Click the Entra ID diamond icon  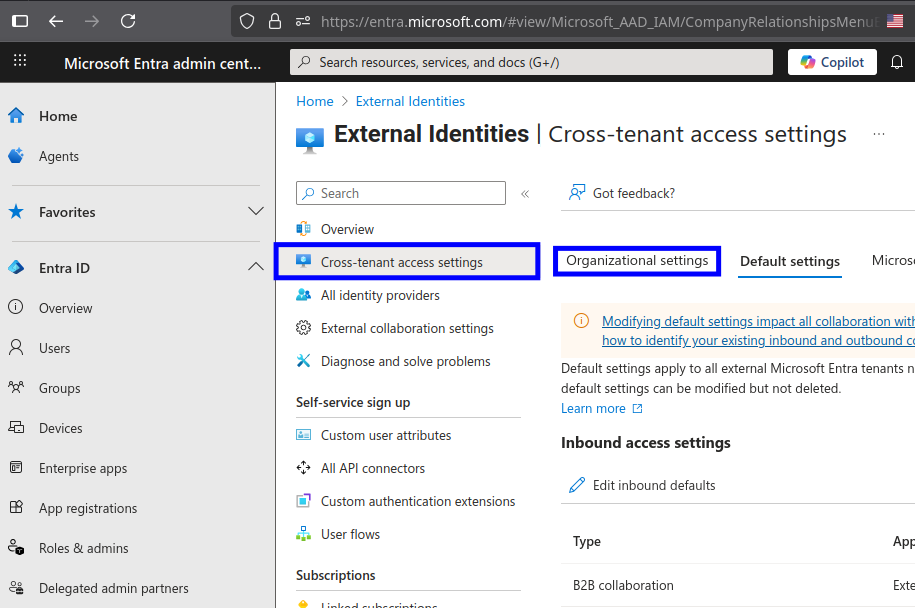[16, 267]
